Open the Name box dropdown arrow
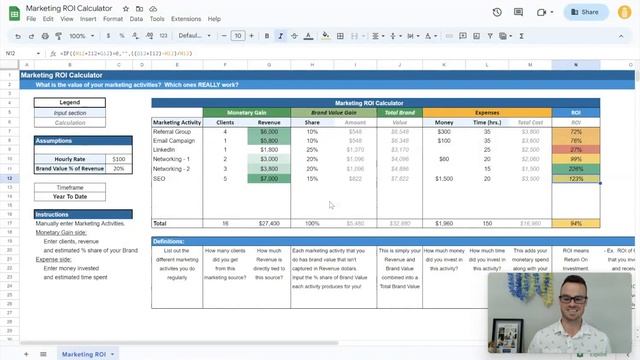640x360 pixels. click(38, 53)
